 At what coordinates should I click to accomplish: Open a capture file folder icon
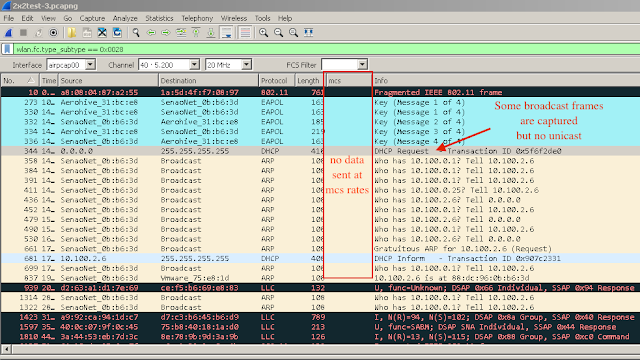tap(72, 33)
